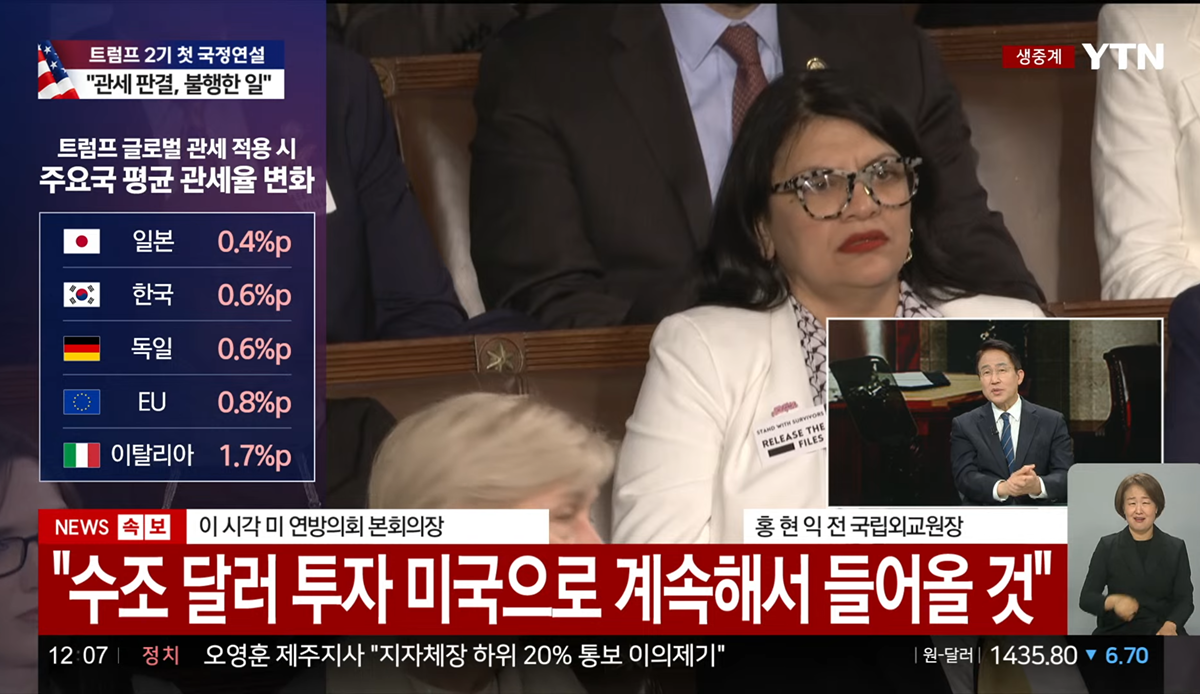The width and height of the screenshot is (1200, 694).
Task: Click the blue down arrow beside 6.70
Action: [x=1091, y=656]
